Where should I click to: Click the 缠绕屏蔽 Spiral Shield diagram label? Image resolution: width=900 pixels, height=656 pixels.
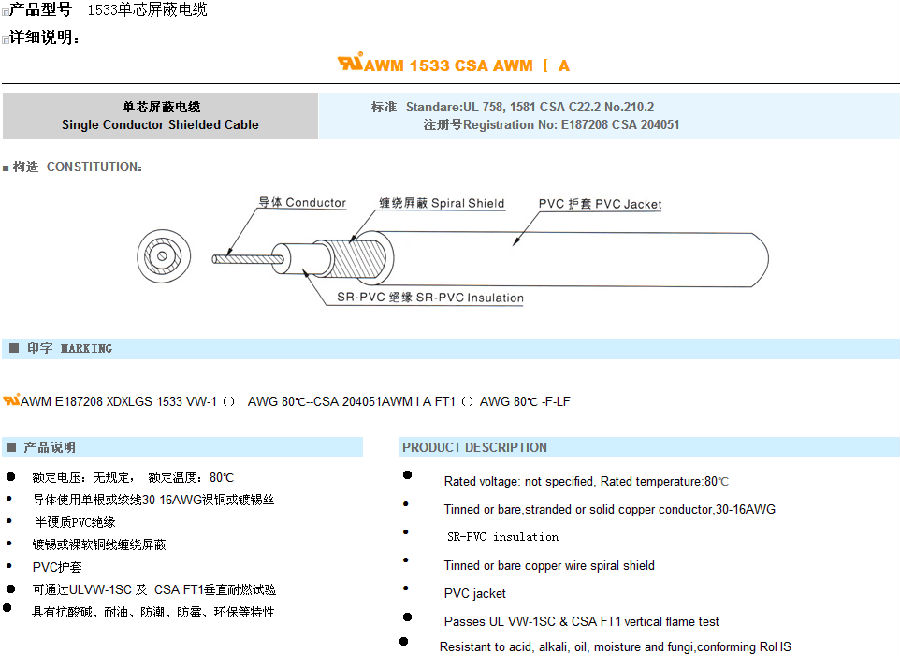441,203
